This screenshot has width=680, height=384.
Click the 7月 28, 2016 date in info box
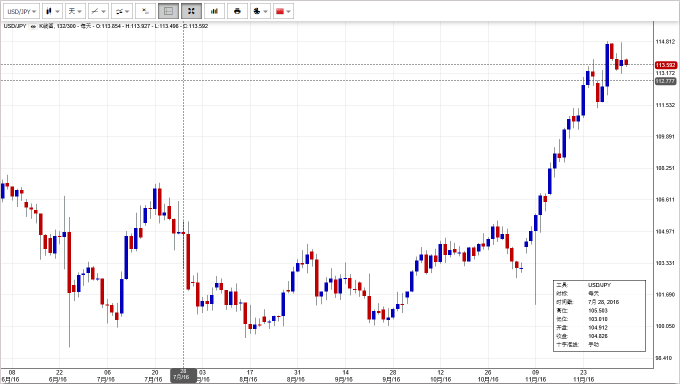pyautogui.click(x=603, y=302)
